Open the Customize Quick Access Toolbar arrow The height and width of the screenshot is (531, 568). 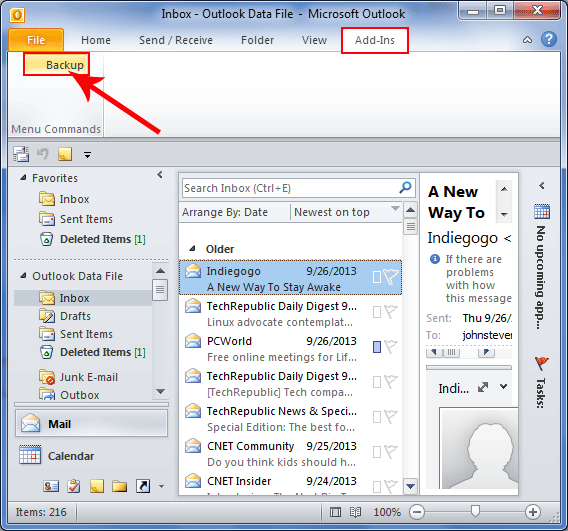pyautogui.click(x=87, y=155)
